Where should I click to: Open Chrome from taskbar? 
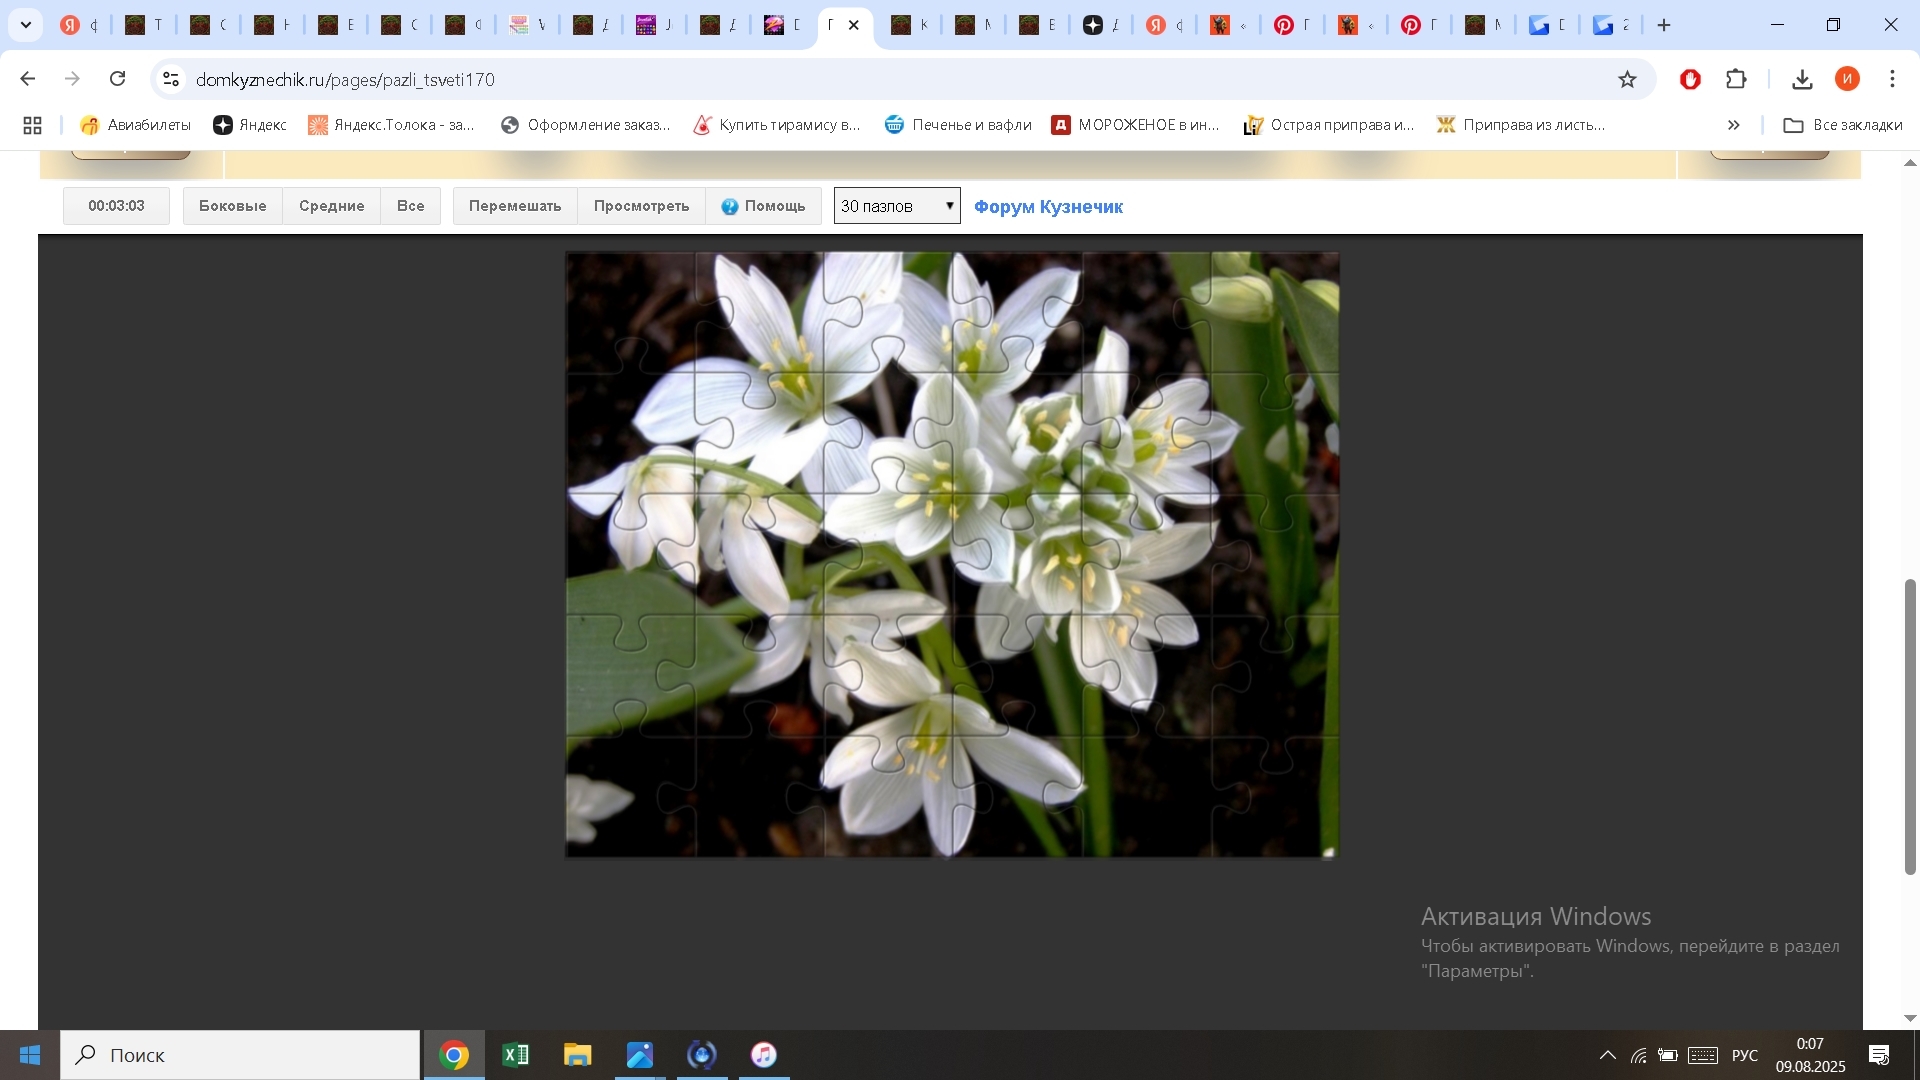454,1055
